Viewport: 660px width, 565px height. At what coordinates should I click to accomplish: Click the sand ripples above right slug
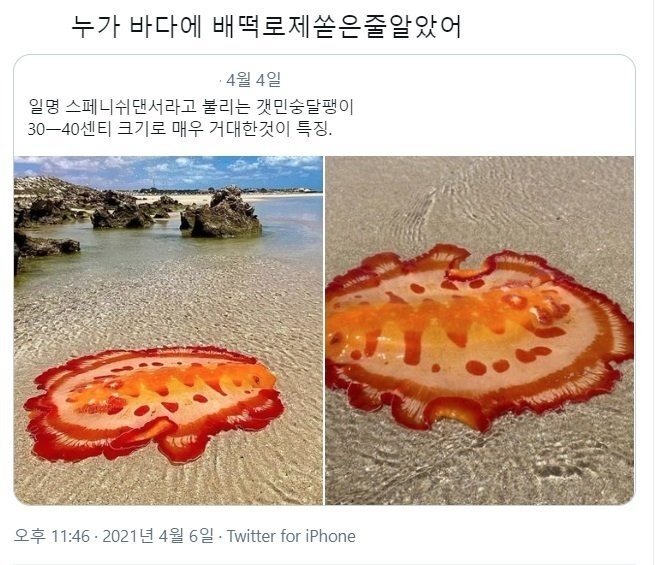(x=480, y=202)
